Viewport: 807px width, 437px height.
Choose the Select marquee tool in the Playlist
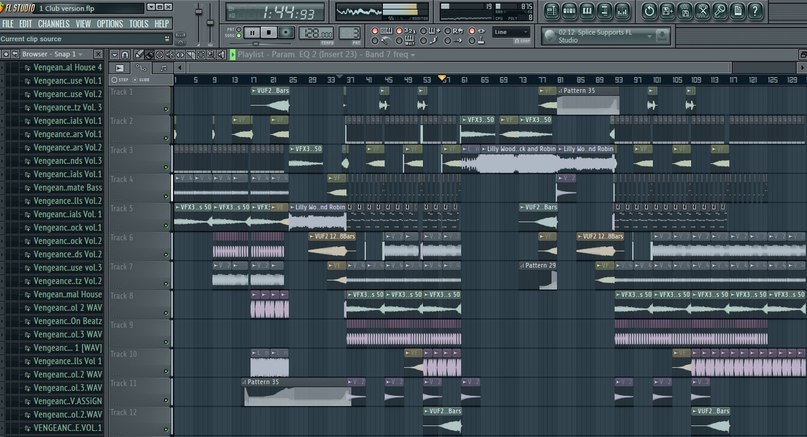(201, 55)
